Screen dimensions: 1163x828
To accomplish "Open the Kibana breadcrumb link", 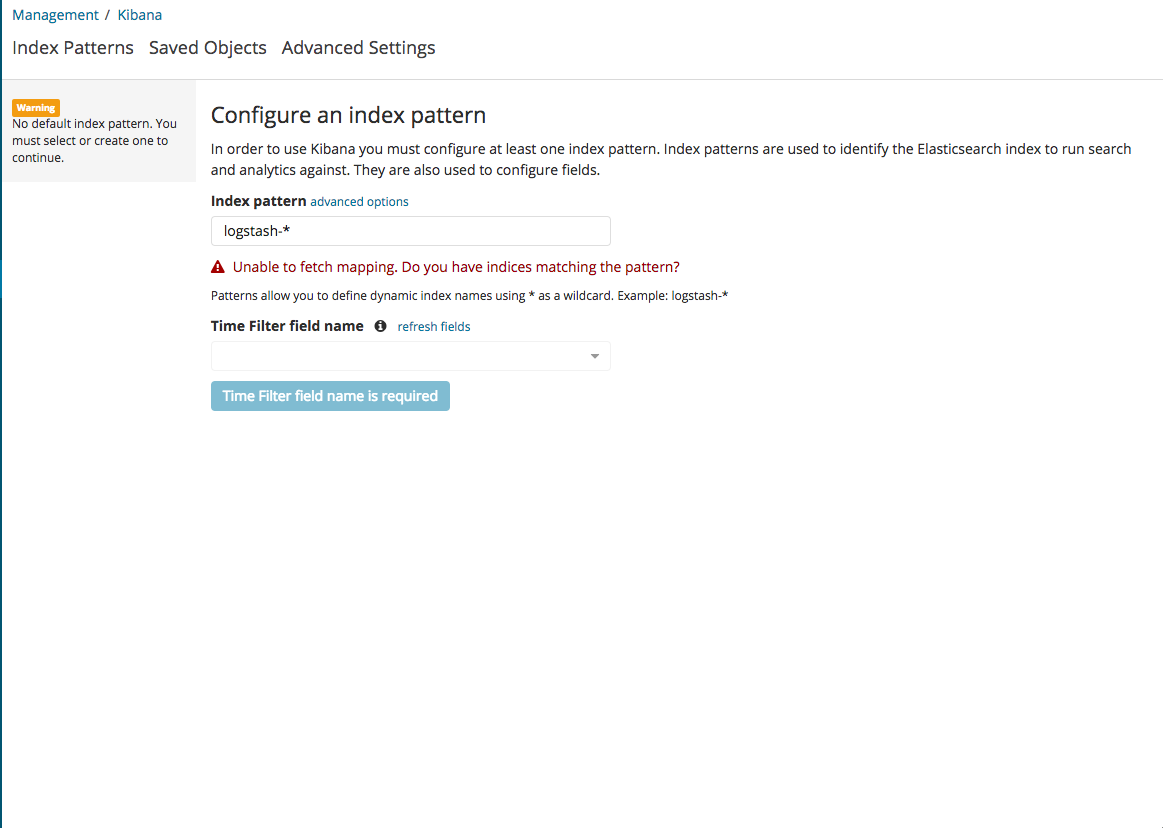I will point(139,15).
